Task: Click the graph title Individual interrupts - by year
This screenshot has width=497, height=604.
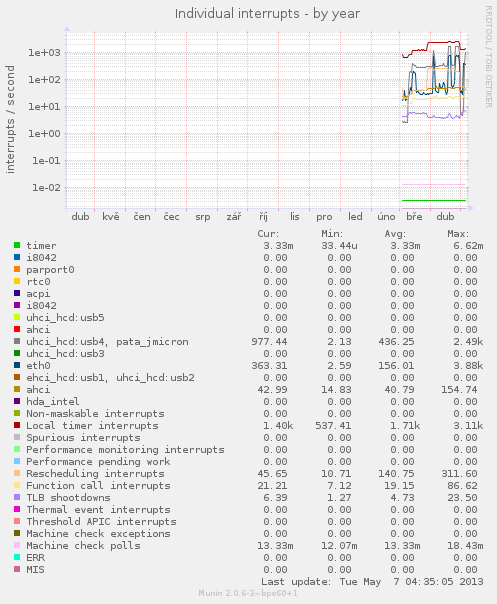Action: (x=267, y=14)
